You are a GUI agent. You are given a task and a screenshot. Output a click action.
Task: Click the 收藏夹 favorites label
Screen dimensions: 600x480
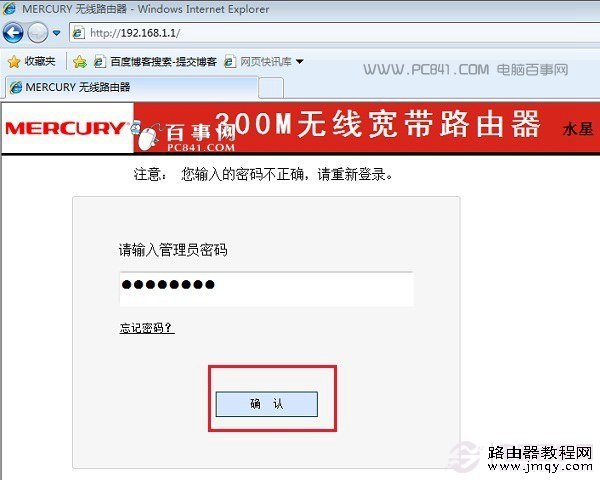click(x=40, y=61)
